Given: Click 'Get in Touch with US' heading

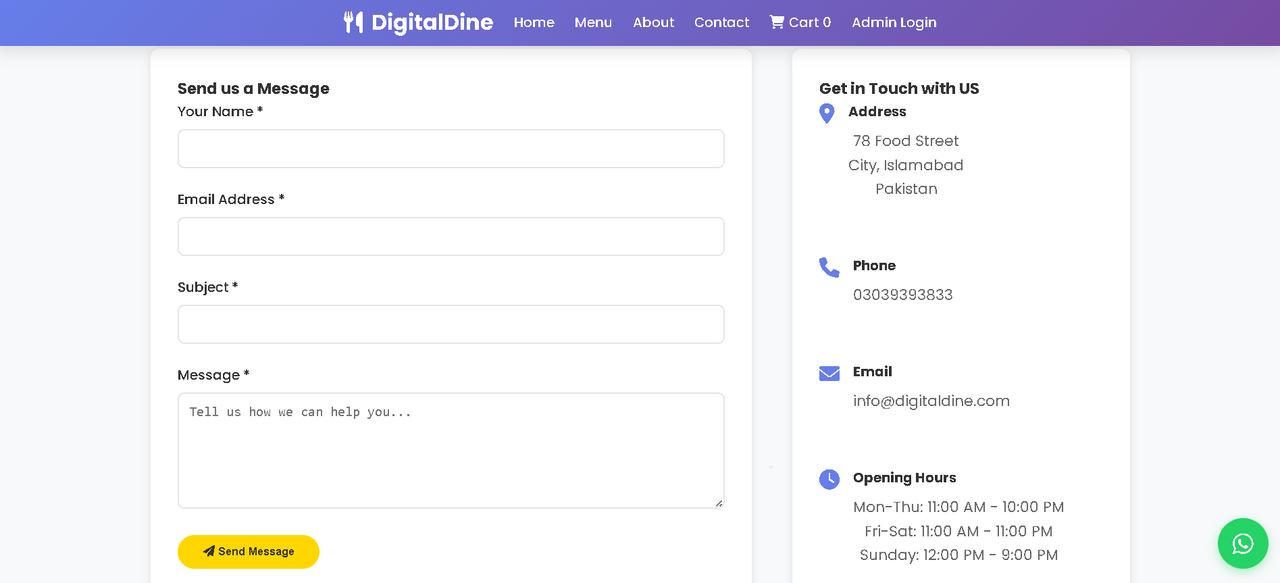Looking at the screenshot, I should tap(899, 88).
